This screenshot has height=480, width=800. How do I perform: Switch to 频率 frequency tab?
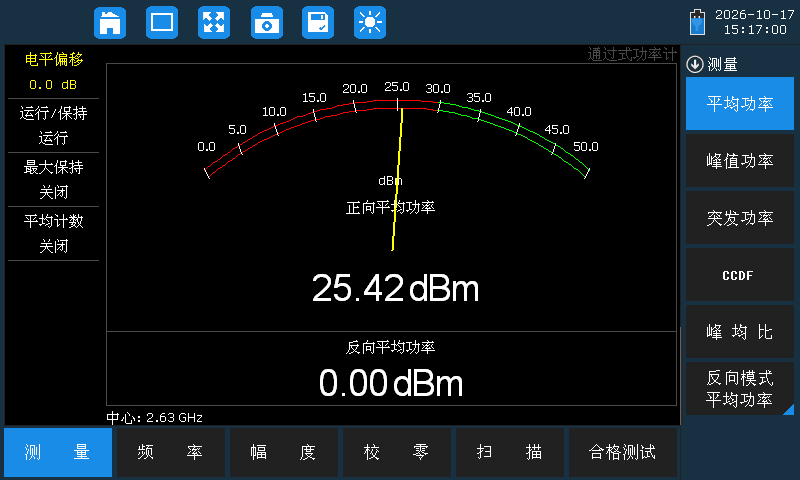coord(171,452)
